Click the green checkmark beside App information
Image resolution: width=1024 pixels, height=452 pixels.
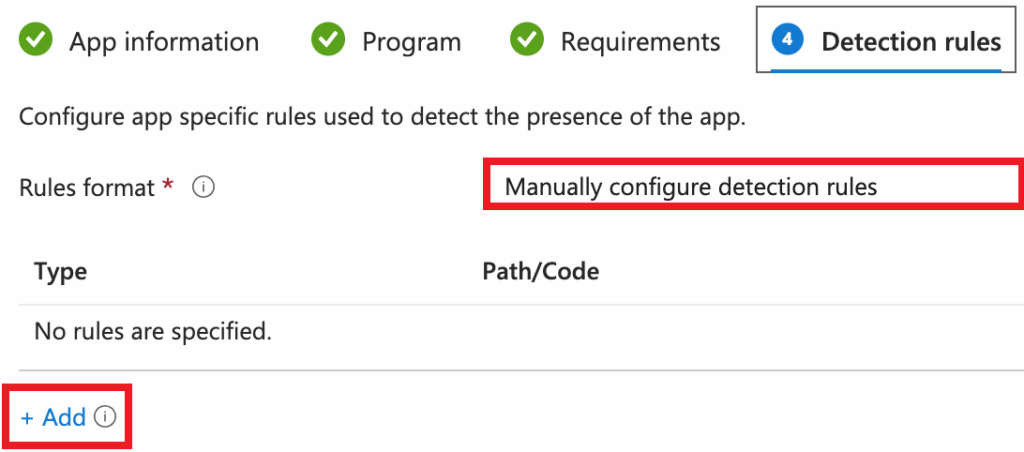37,41
